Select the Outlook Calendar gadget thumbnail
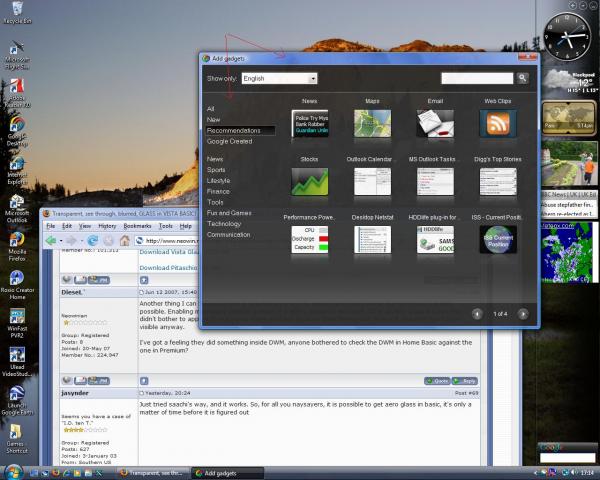The image size is (600, 480). click(x=372, y=181)
